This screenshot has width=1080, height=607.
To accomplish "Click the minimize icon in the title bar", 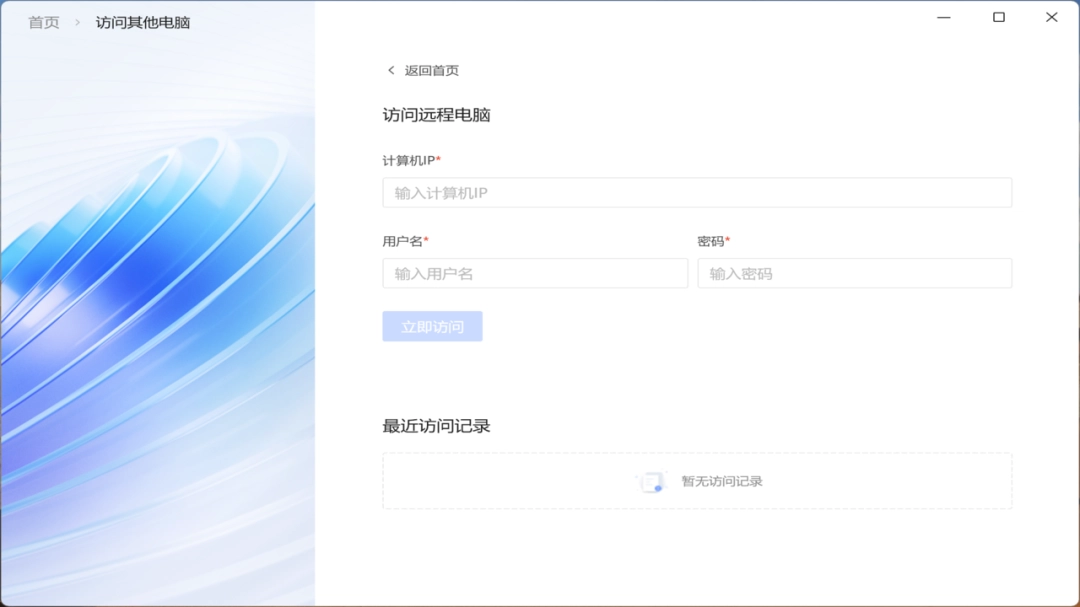I will pos(943,17).
